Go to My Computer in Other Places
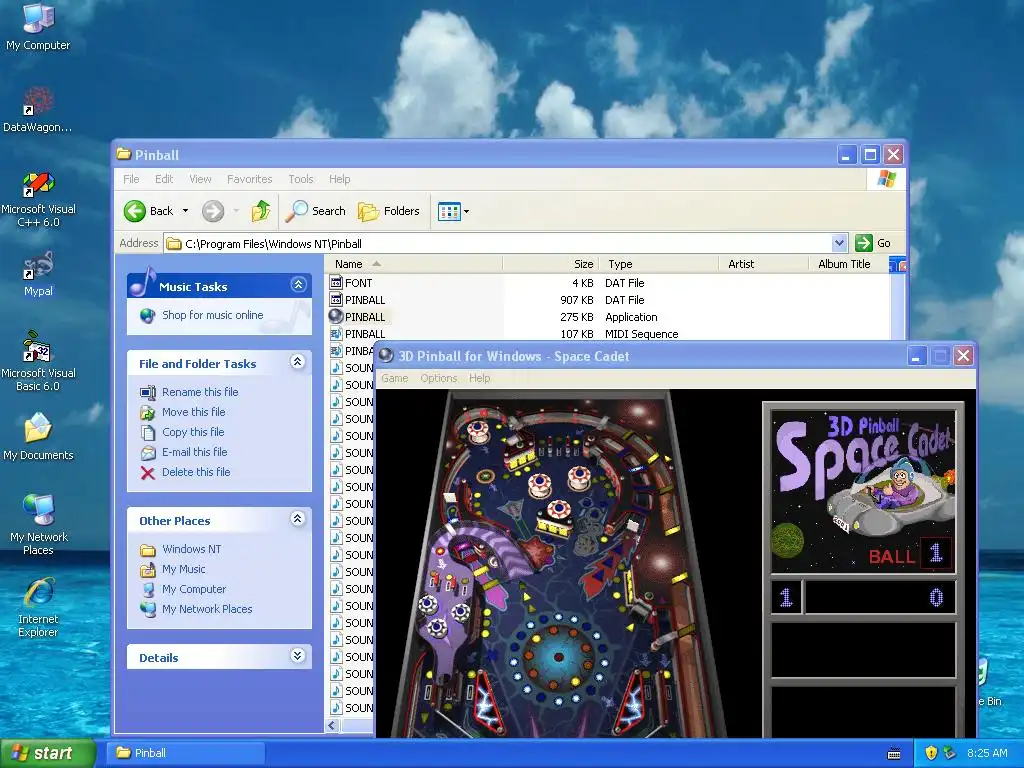The height and width of the screenshot is (768, 1024). (x=194, y=589)
